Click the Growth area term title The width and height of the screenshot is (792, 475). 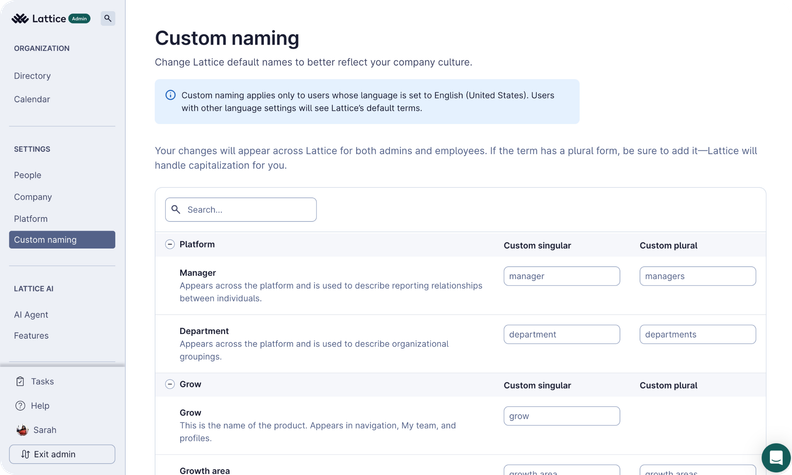click(205, 470)
